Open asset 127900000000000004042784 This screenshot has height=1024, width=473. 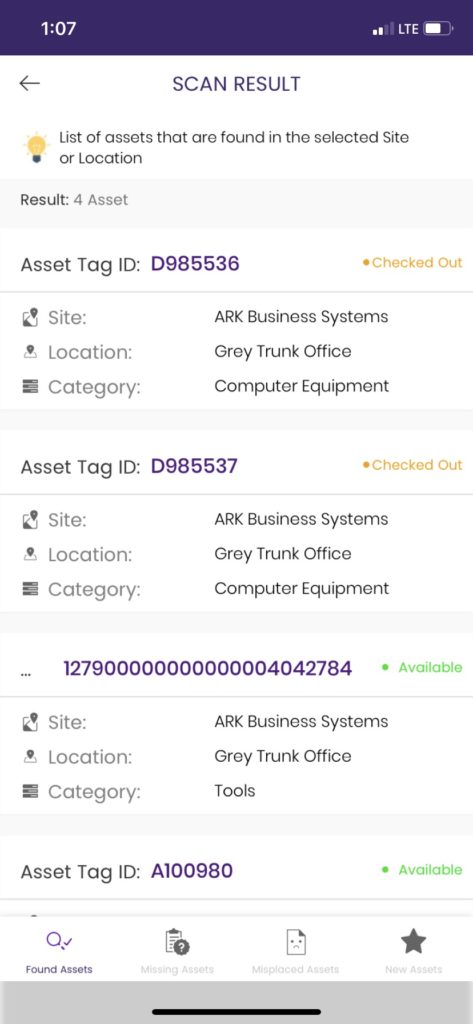pyautogui.click(x=208, y=668)
